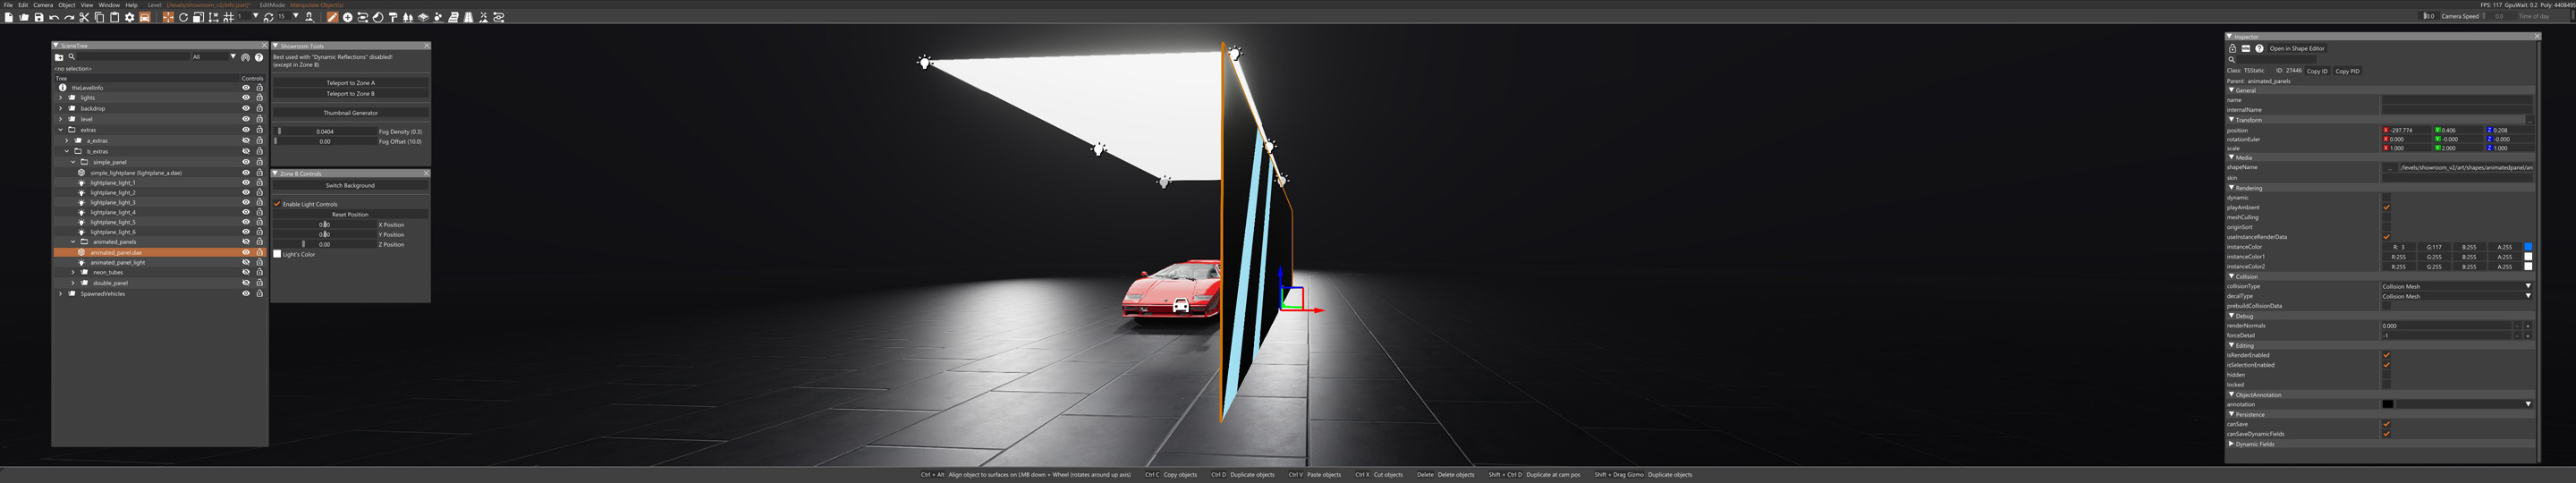The width and height of the screenshot is (2576, 483).
Task: Toggle the playAmbient checkbox in Inspector
Action: (x=2386, y=207)
